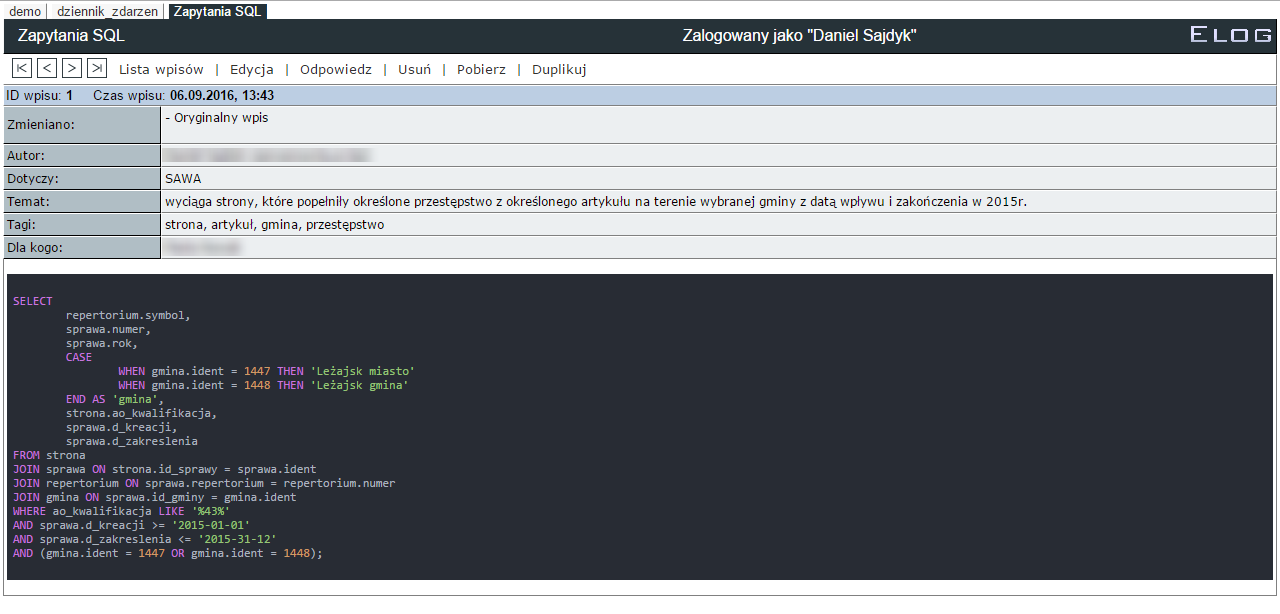Click Duplikuj to duplicate entry

point(559,70)
